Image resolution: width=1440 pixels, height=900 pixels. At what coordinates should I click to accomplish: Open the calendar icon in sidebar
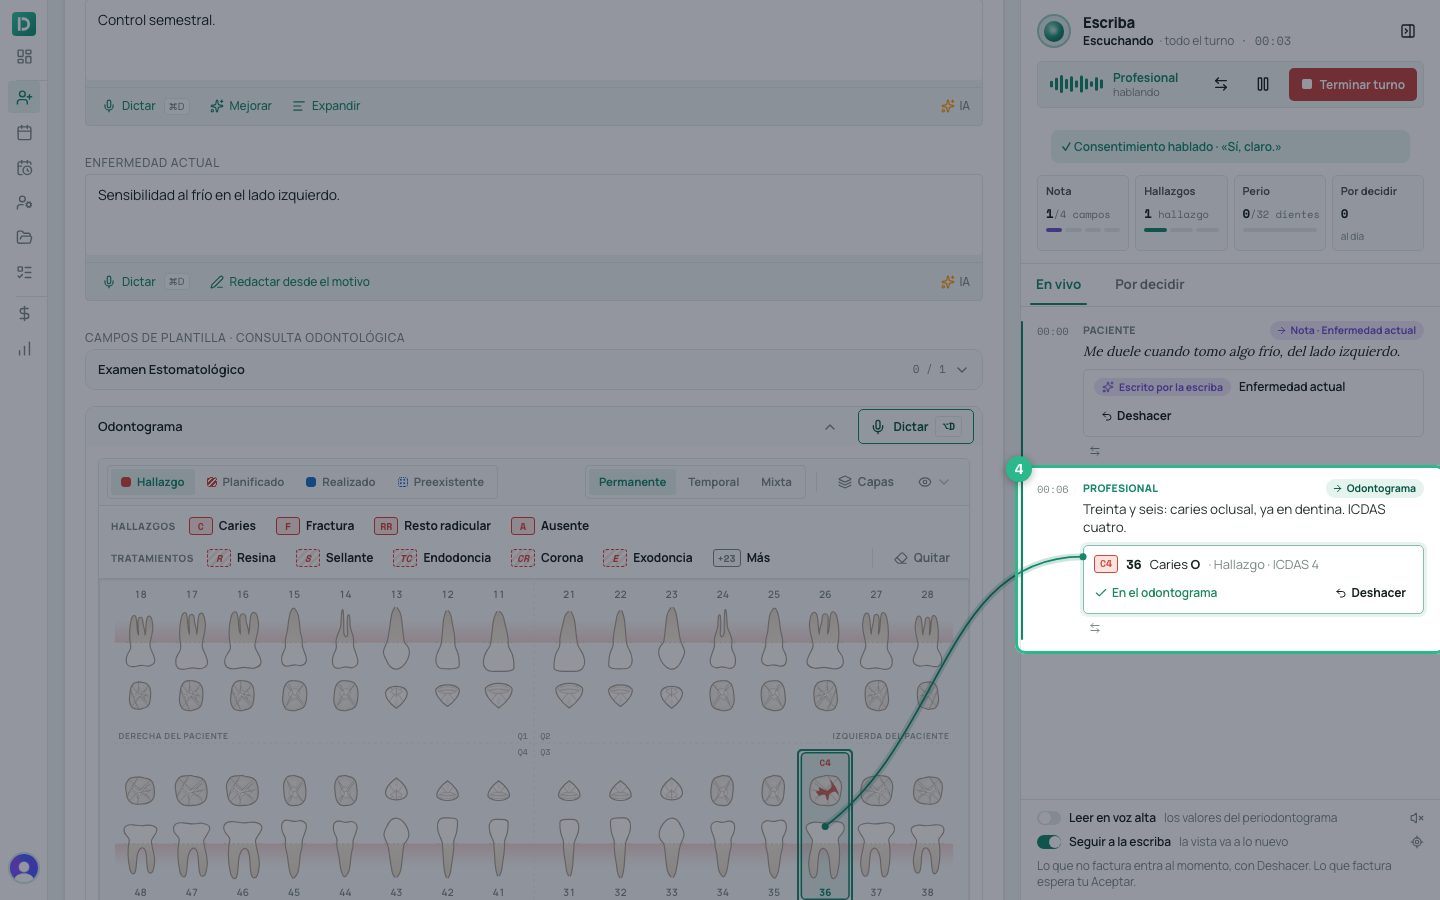coord(24,132)
